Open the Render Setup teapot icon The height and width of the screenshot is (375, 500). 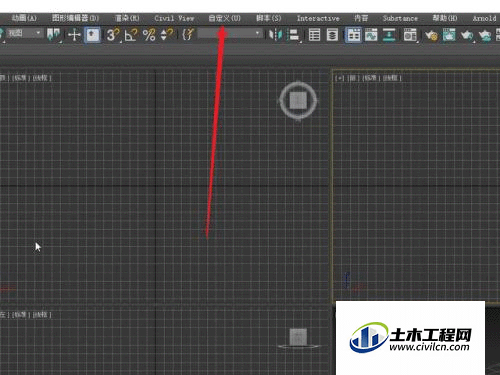431,35
